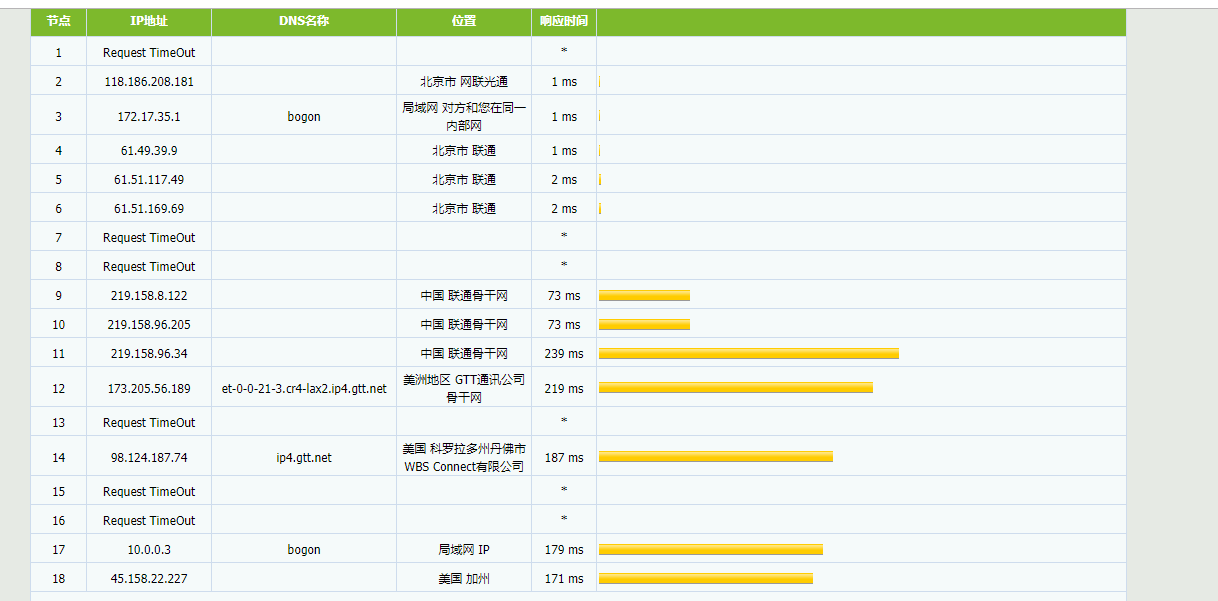Select IP address 219.158.96.34
This screenshot has height=601, width=1218.
pos(149,354)
